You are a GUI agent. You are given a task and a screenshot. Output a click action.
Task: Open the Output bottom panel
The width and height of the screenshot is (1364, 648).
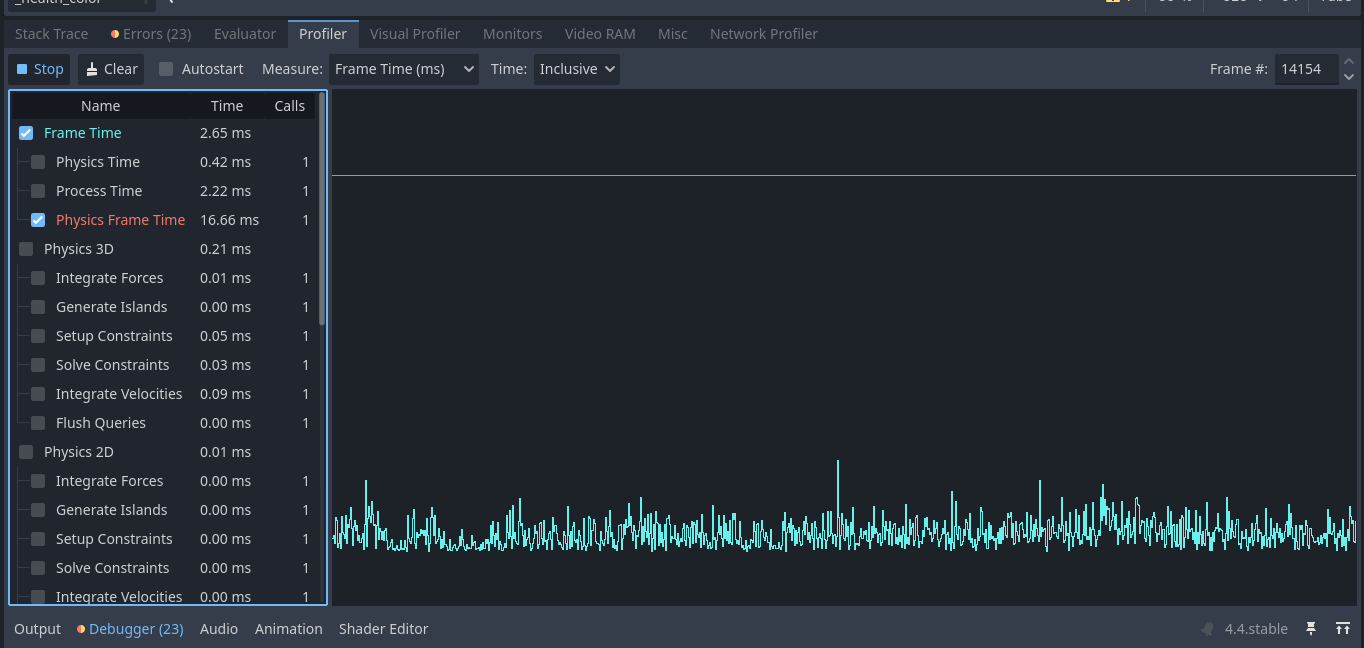click(x=38, y=629)
